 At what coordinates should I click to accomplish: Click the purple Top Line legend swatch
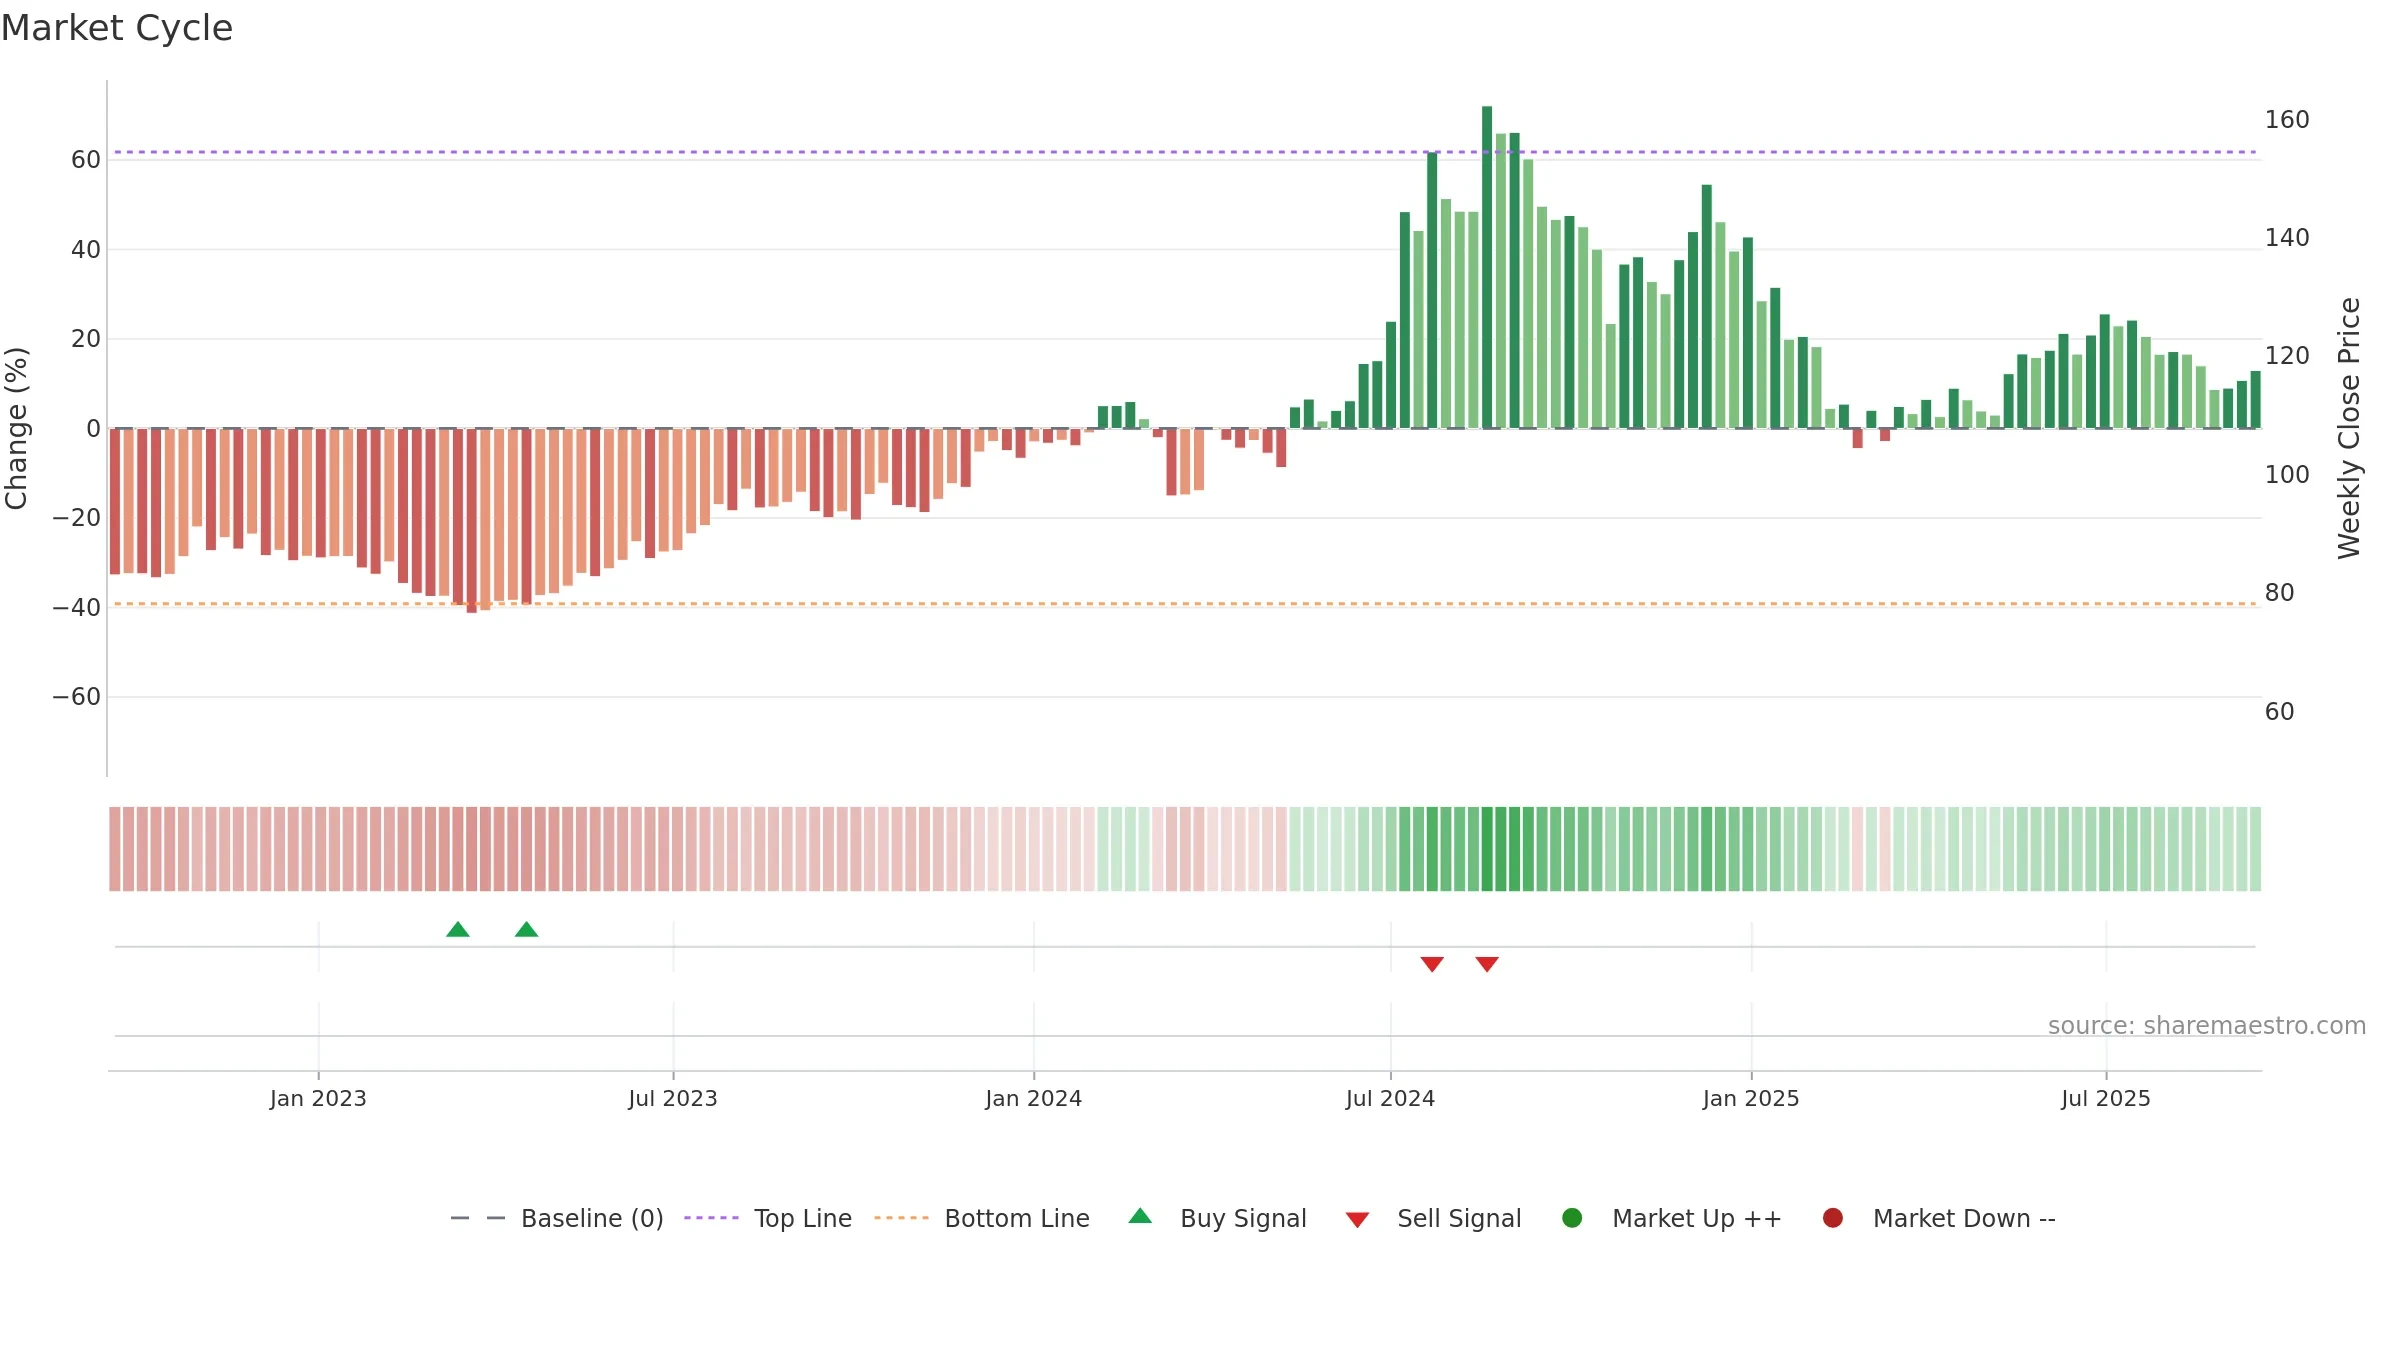tap(711, 1218)
